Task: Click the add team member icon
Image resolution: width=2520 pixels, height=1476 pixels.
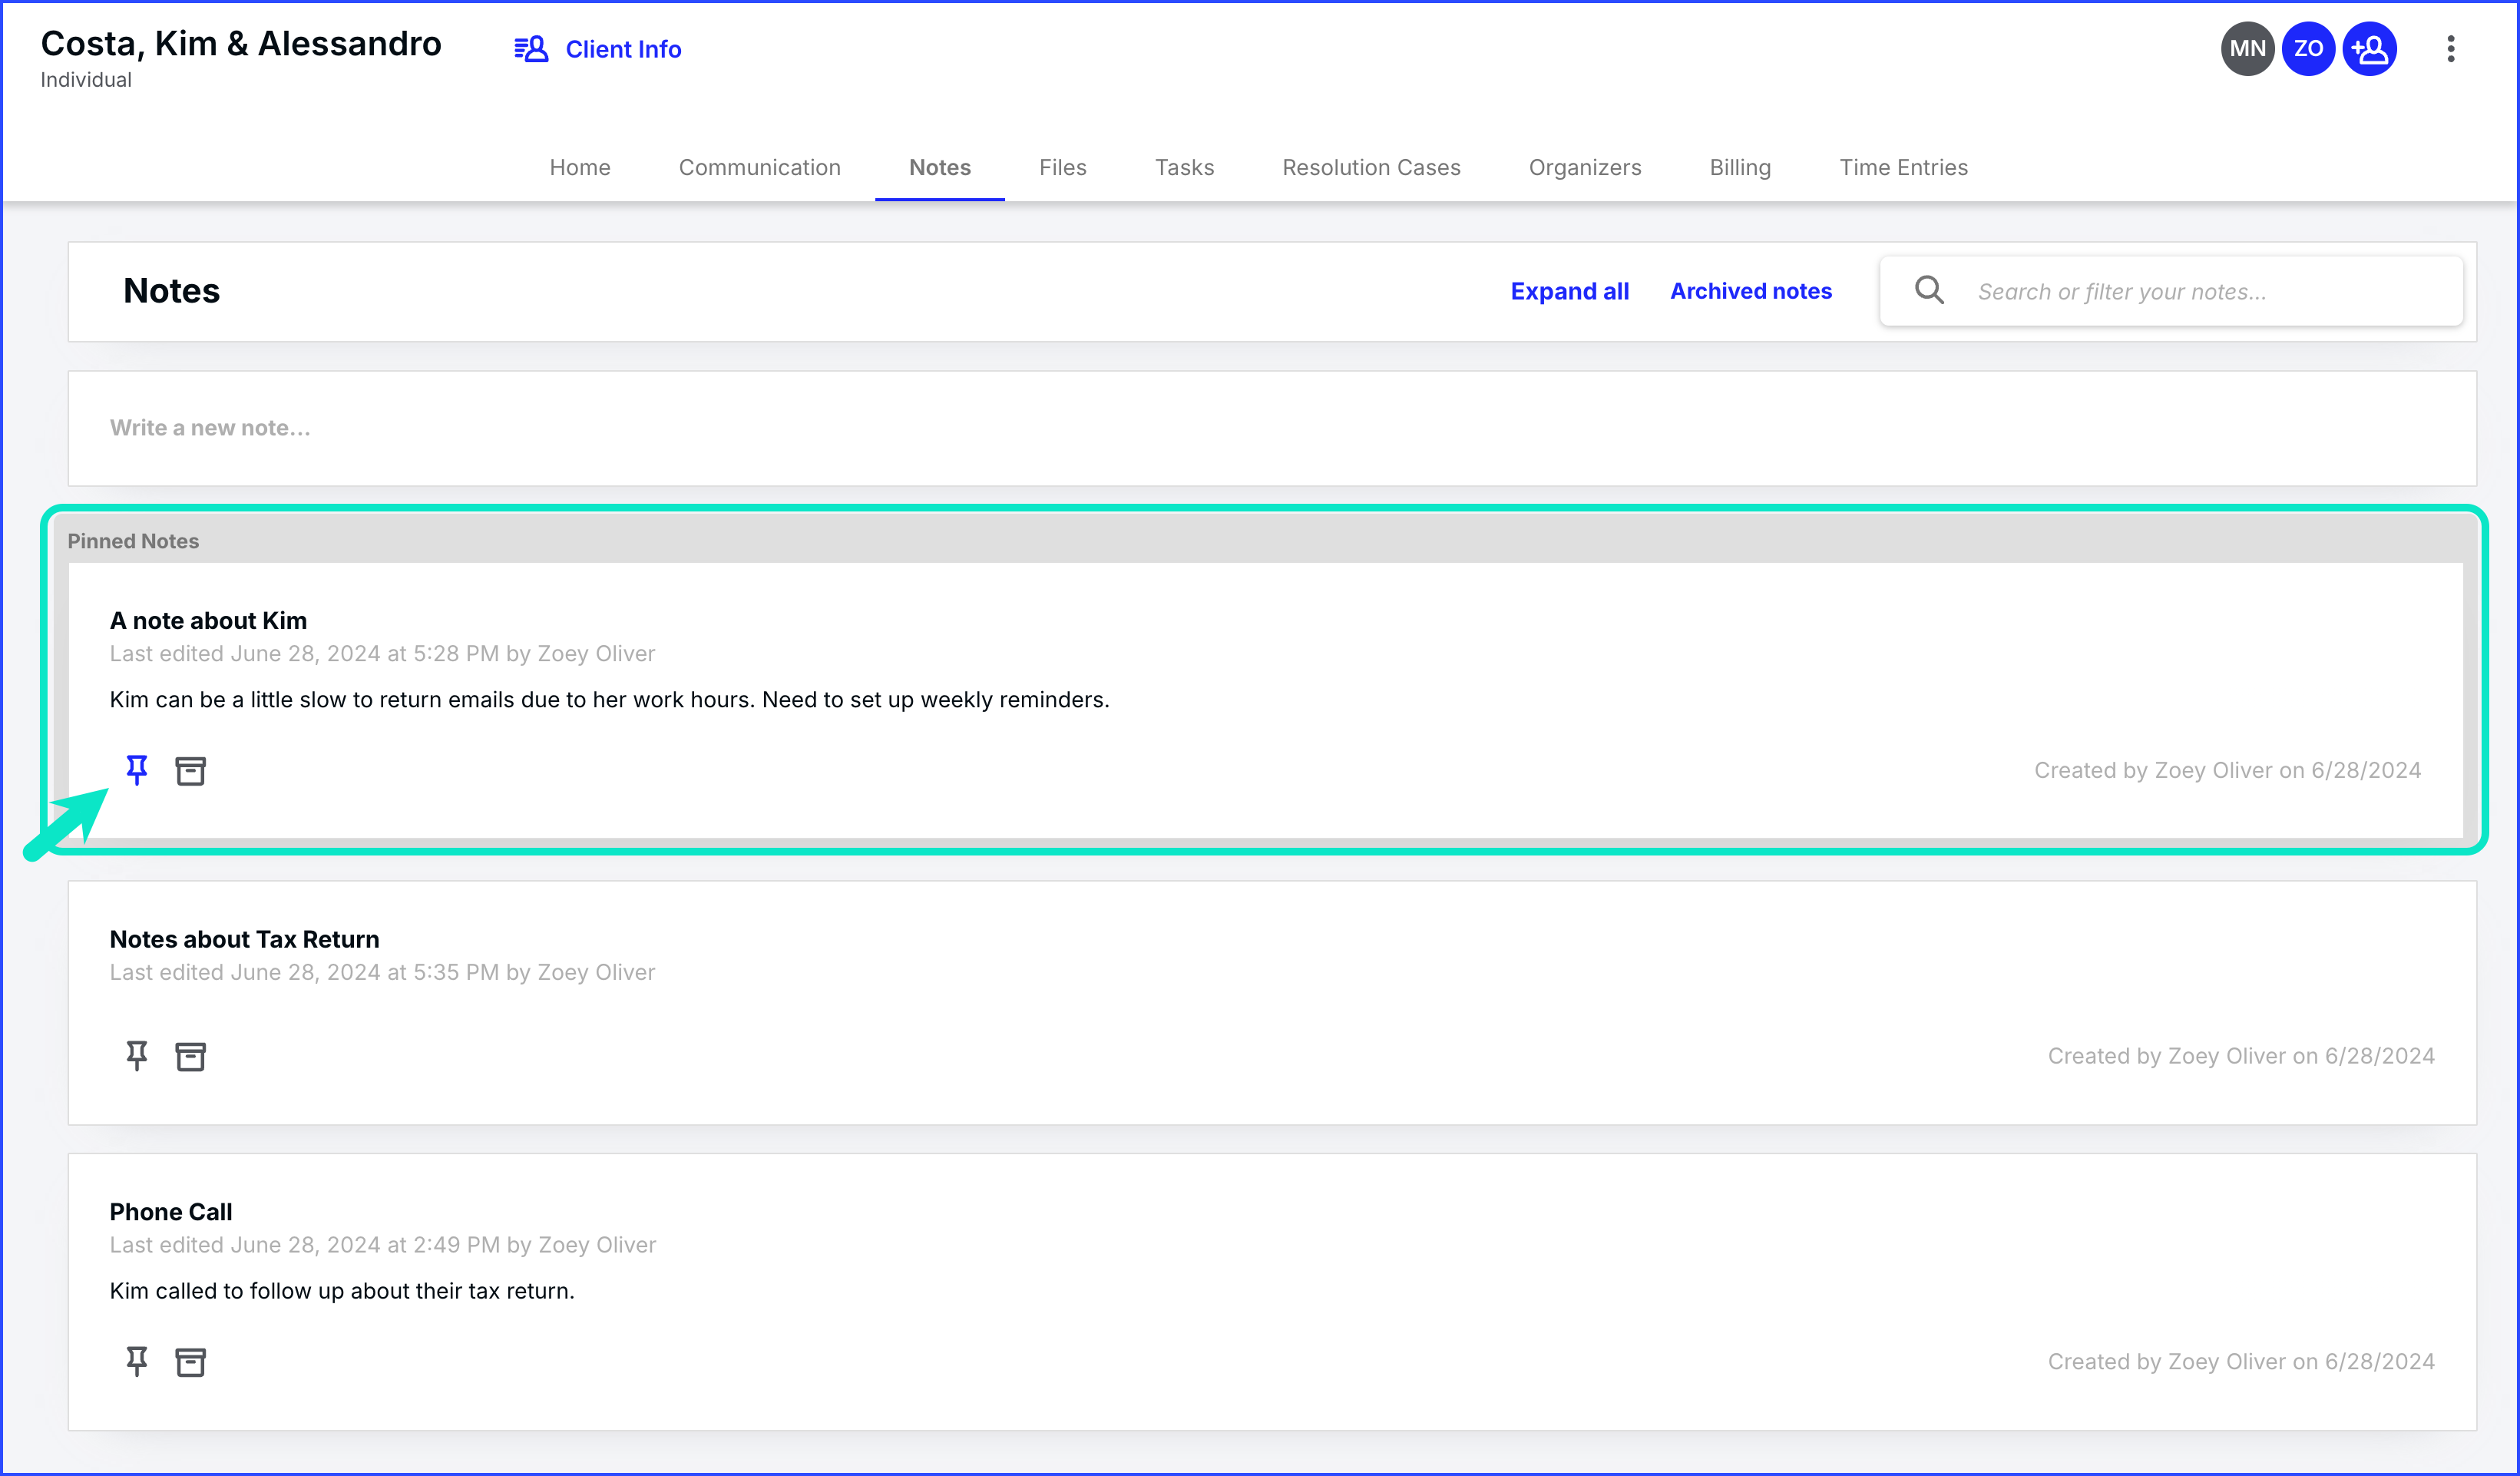Action: click(2369, 49)
